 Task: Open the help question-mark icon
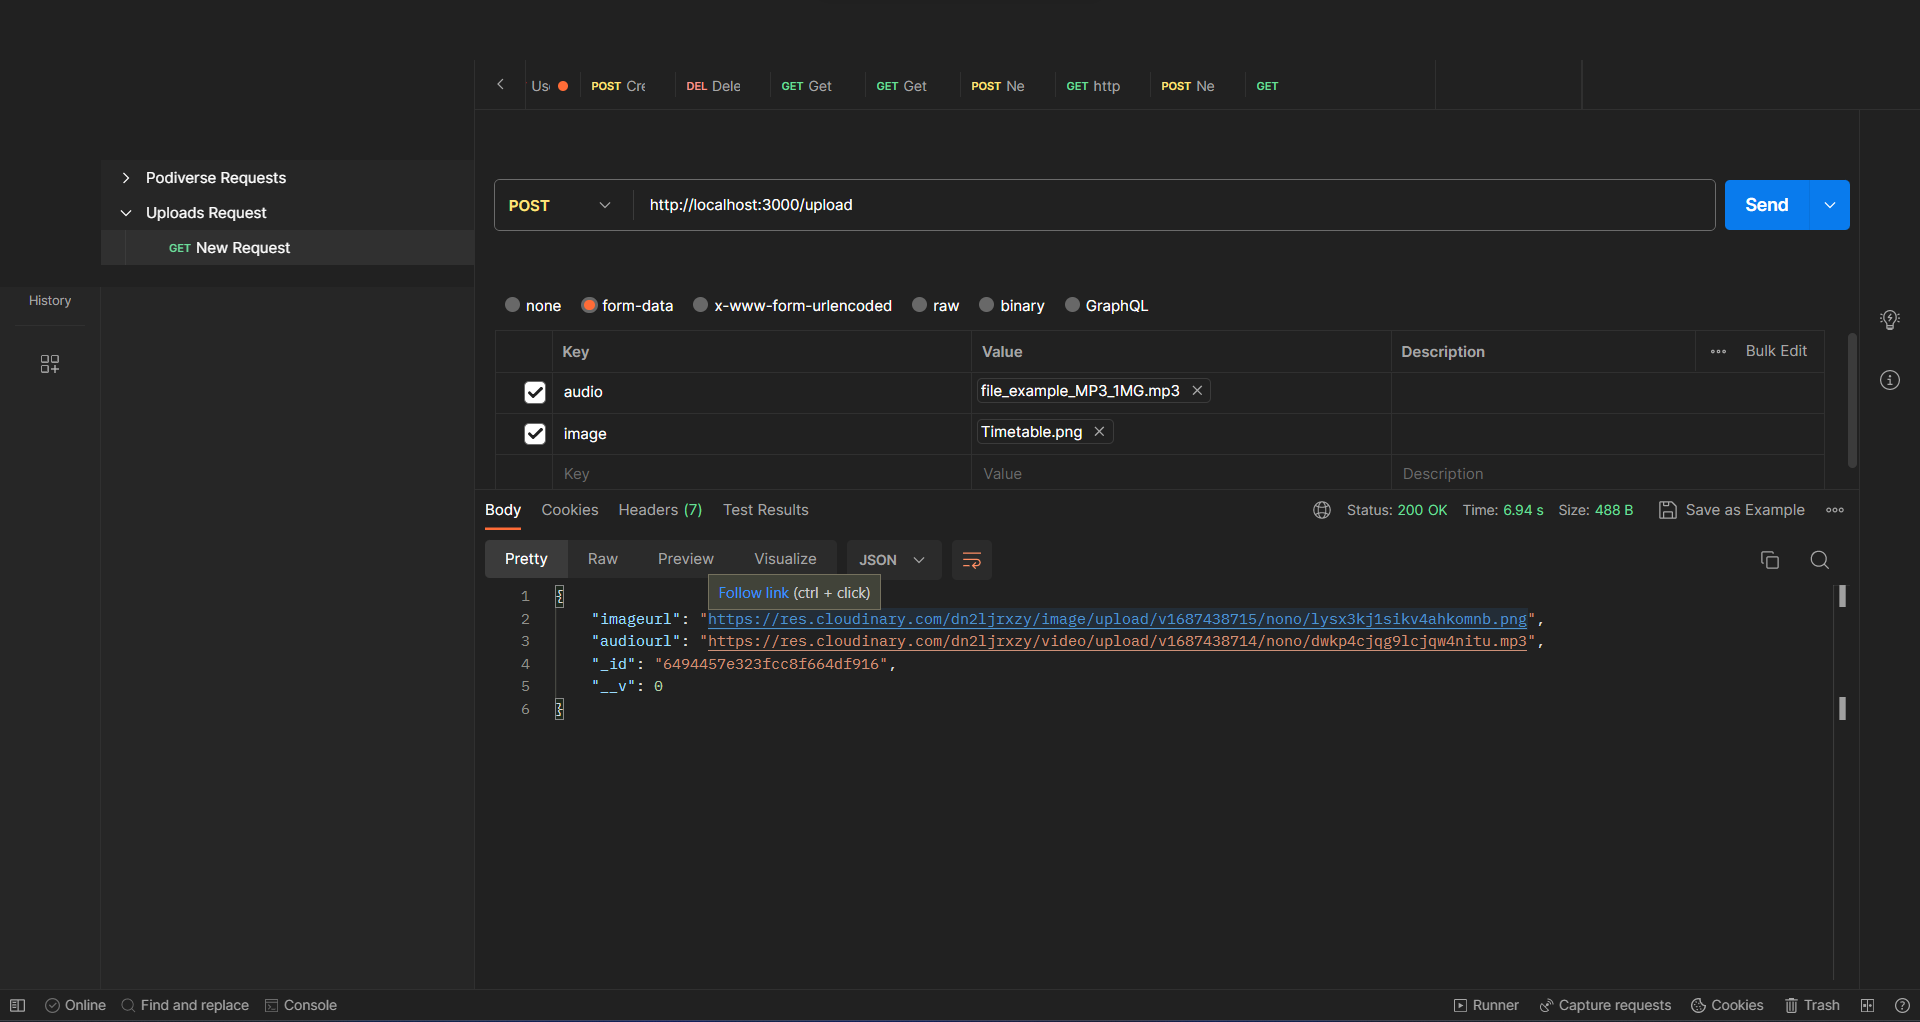tap(1902, 1005)
